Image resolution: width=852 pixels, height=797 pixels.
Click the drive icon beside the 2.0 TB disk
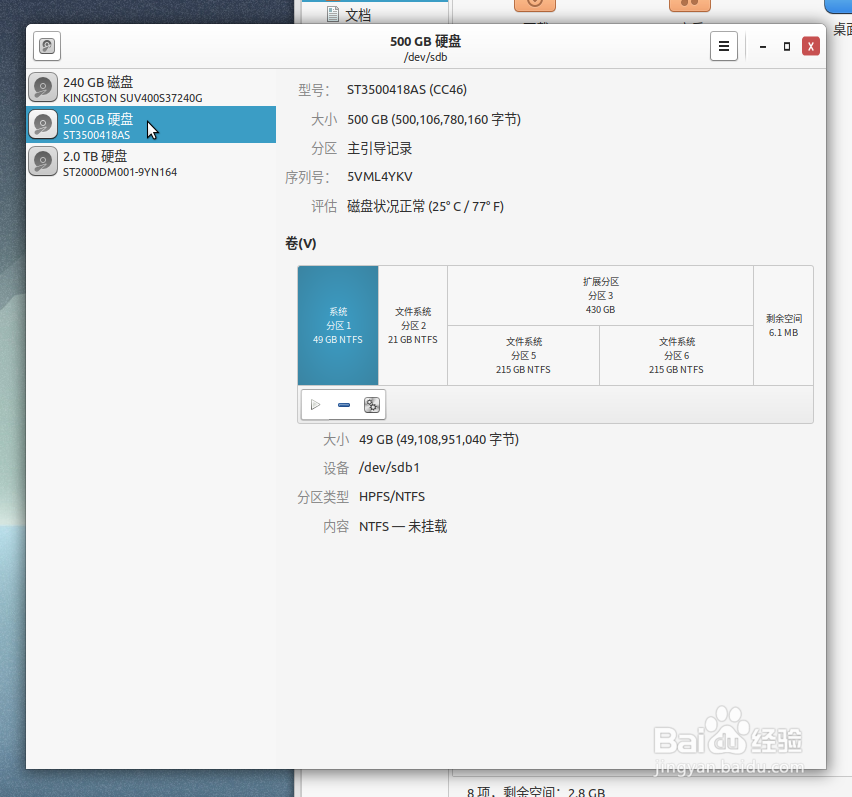pyautogui.click(x=42, y=162)
